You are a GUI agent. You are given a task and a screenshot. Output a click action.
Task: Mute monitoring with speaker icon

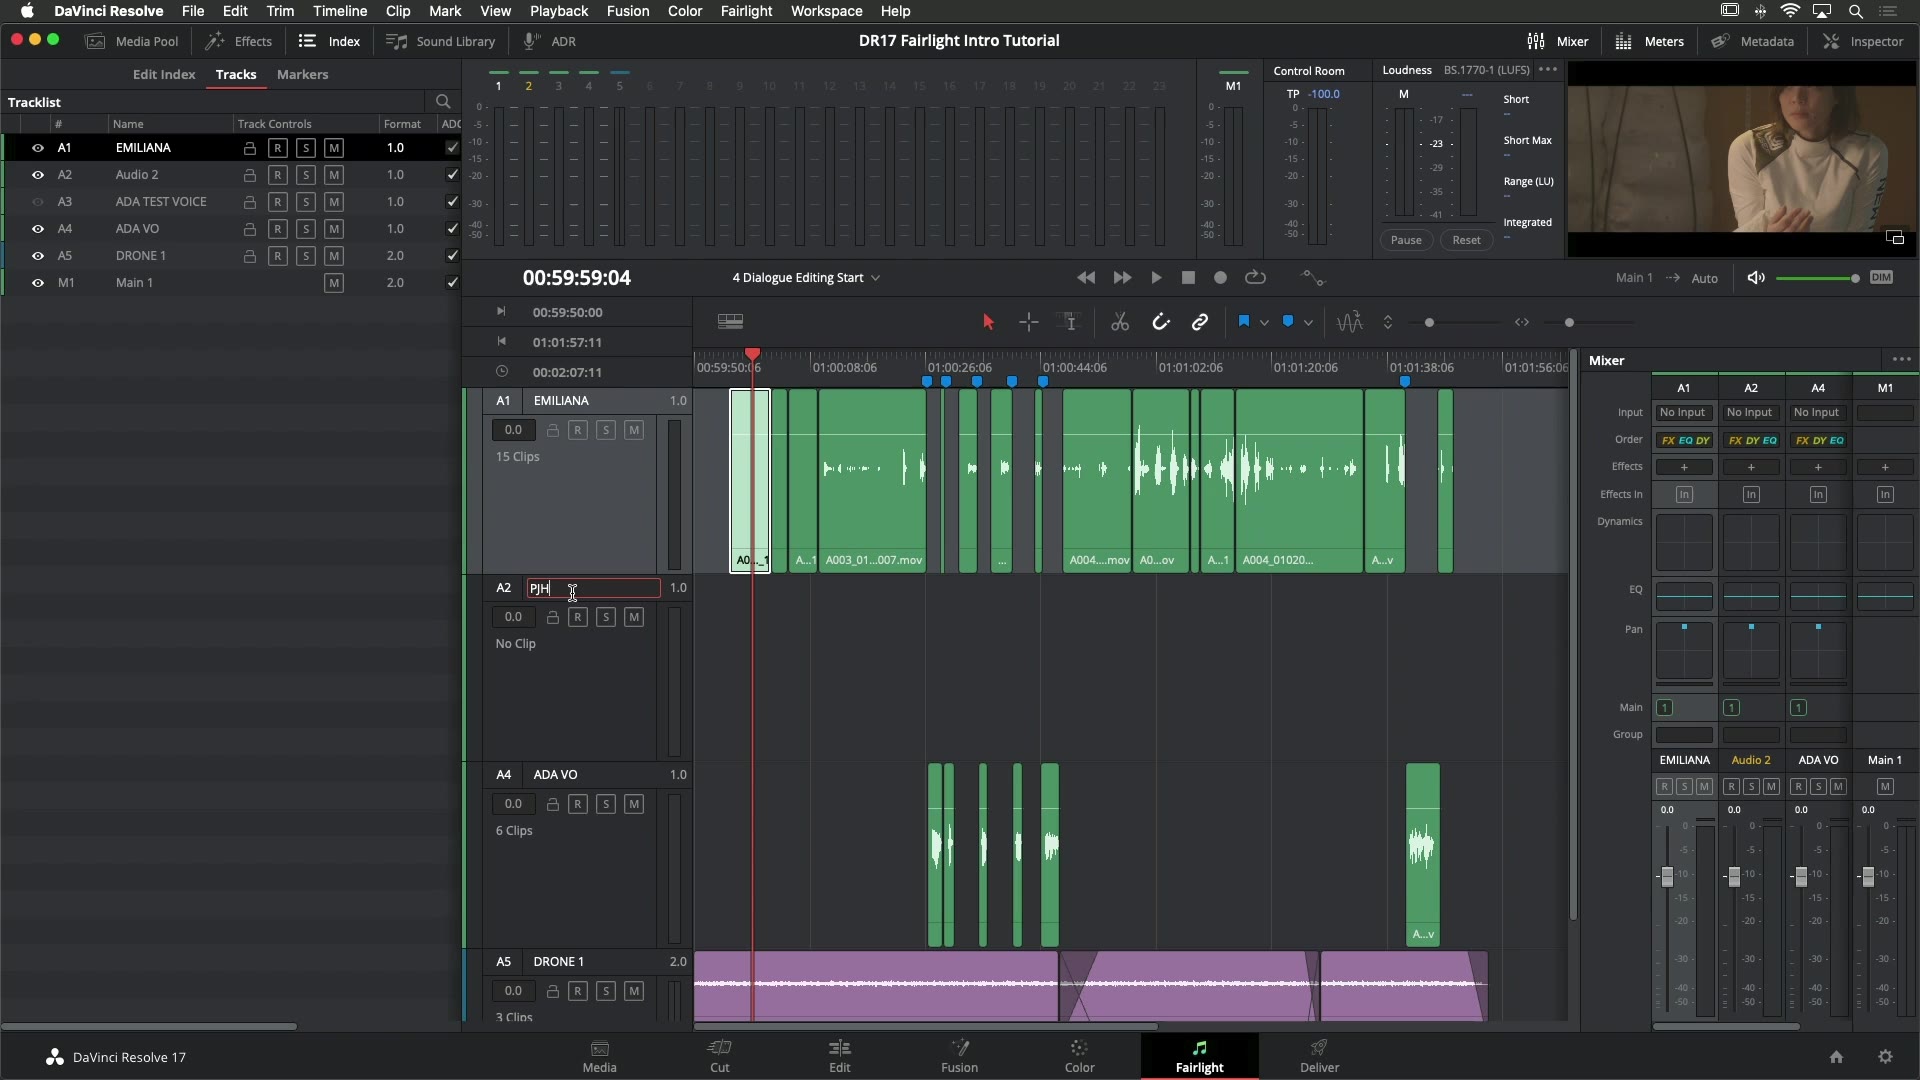[x=1756, y=278]
